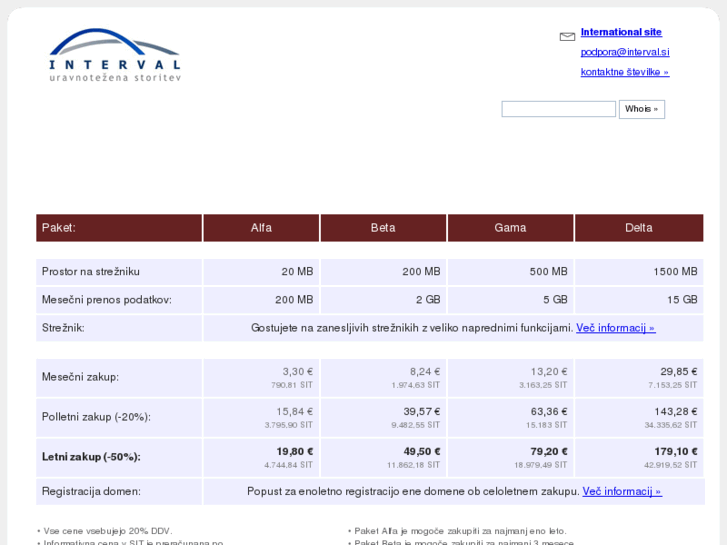Click the Mesečni prenos podatkov label
The image size is (727, 545).
[107, 300]
